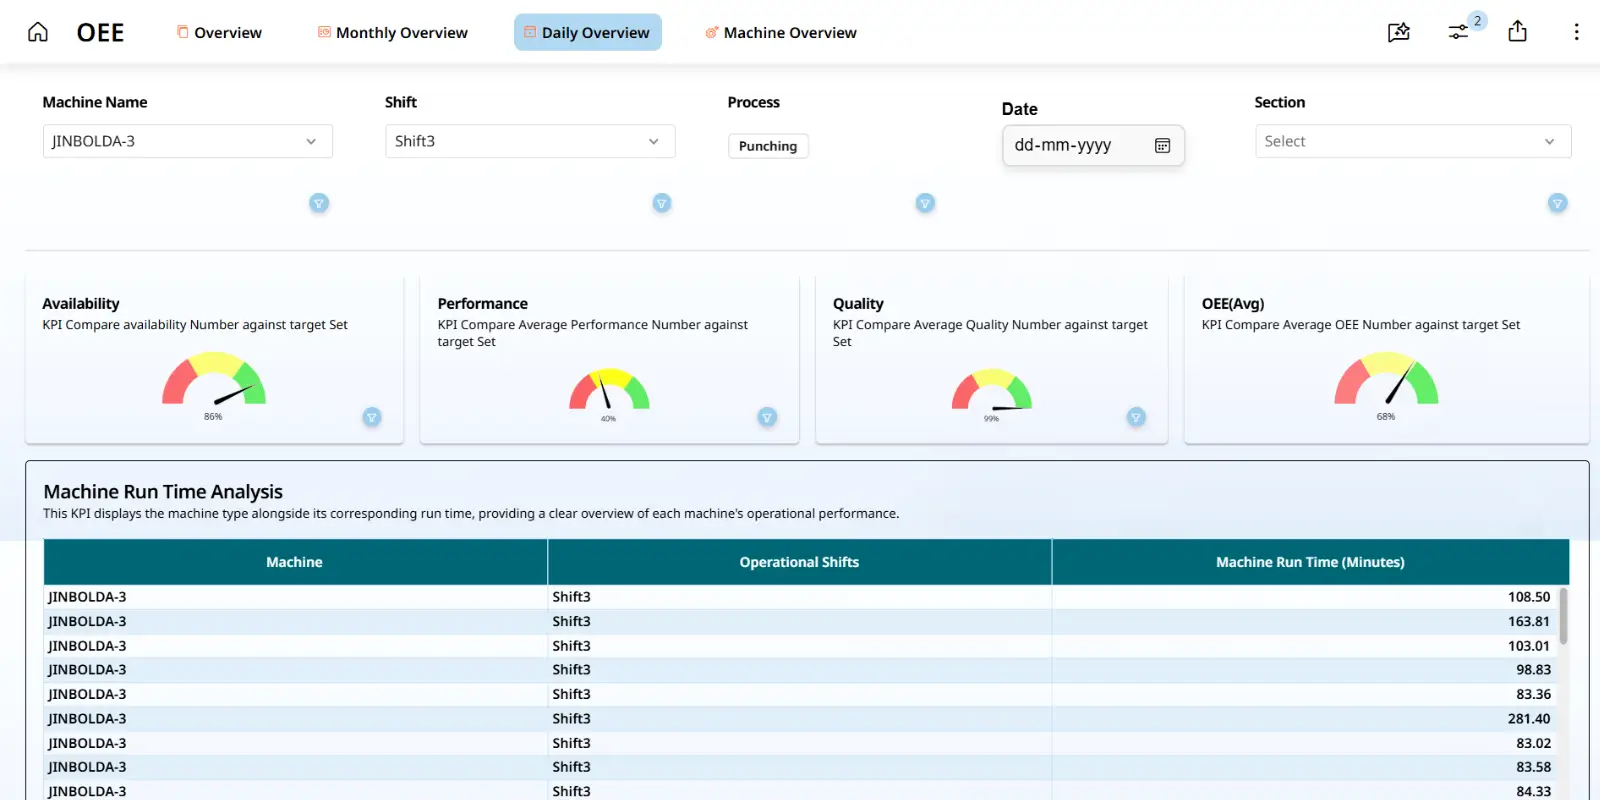
Task: Click the table's vertical scrollbar
Action: click(x=1563, y=615)
